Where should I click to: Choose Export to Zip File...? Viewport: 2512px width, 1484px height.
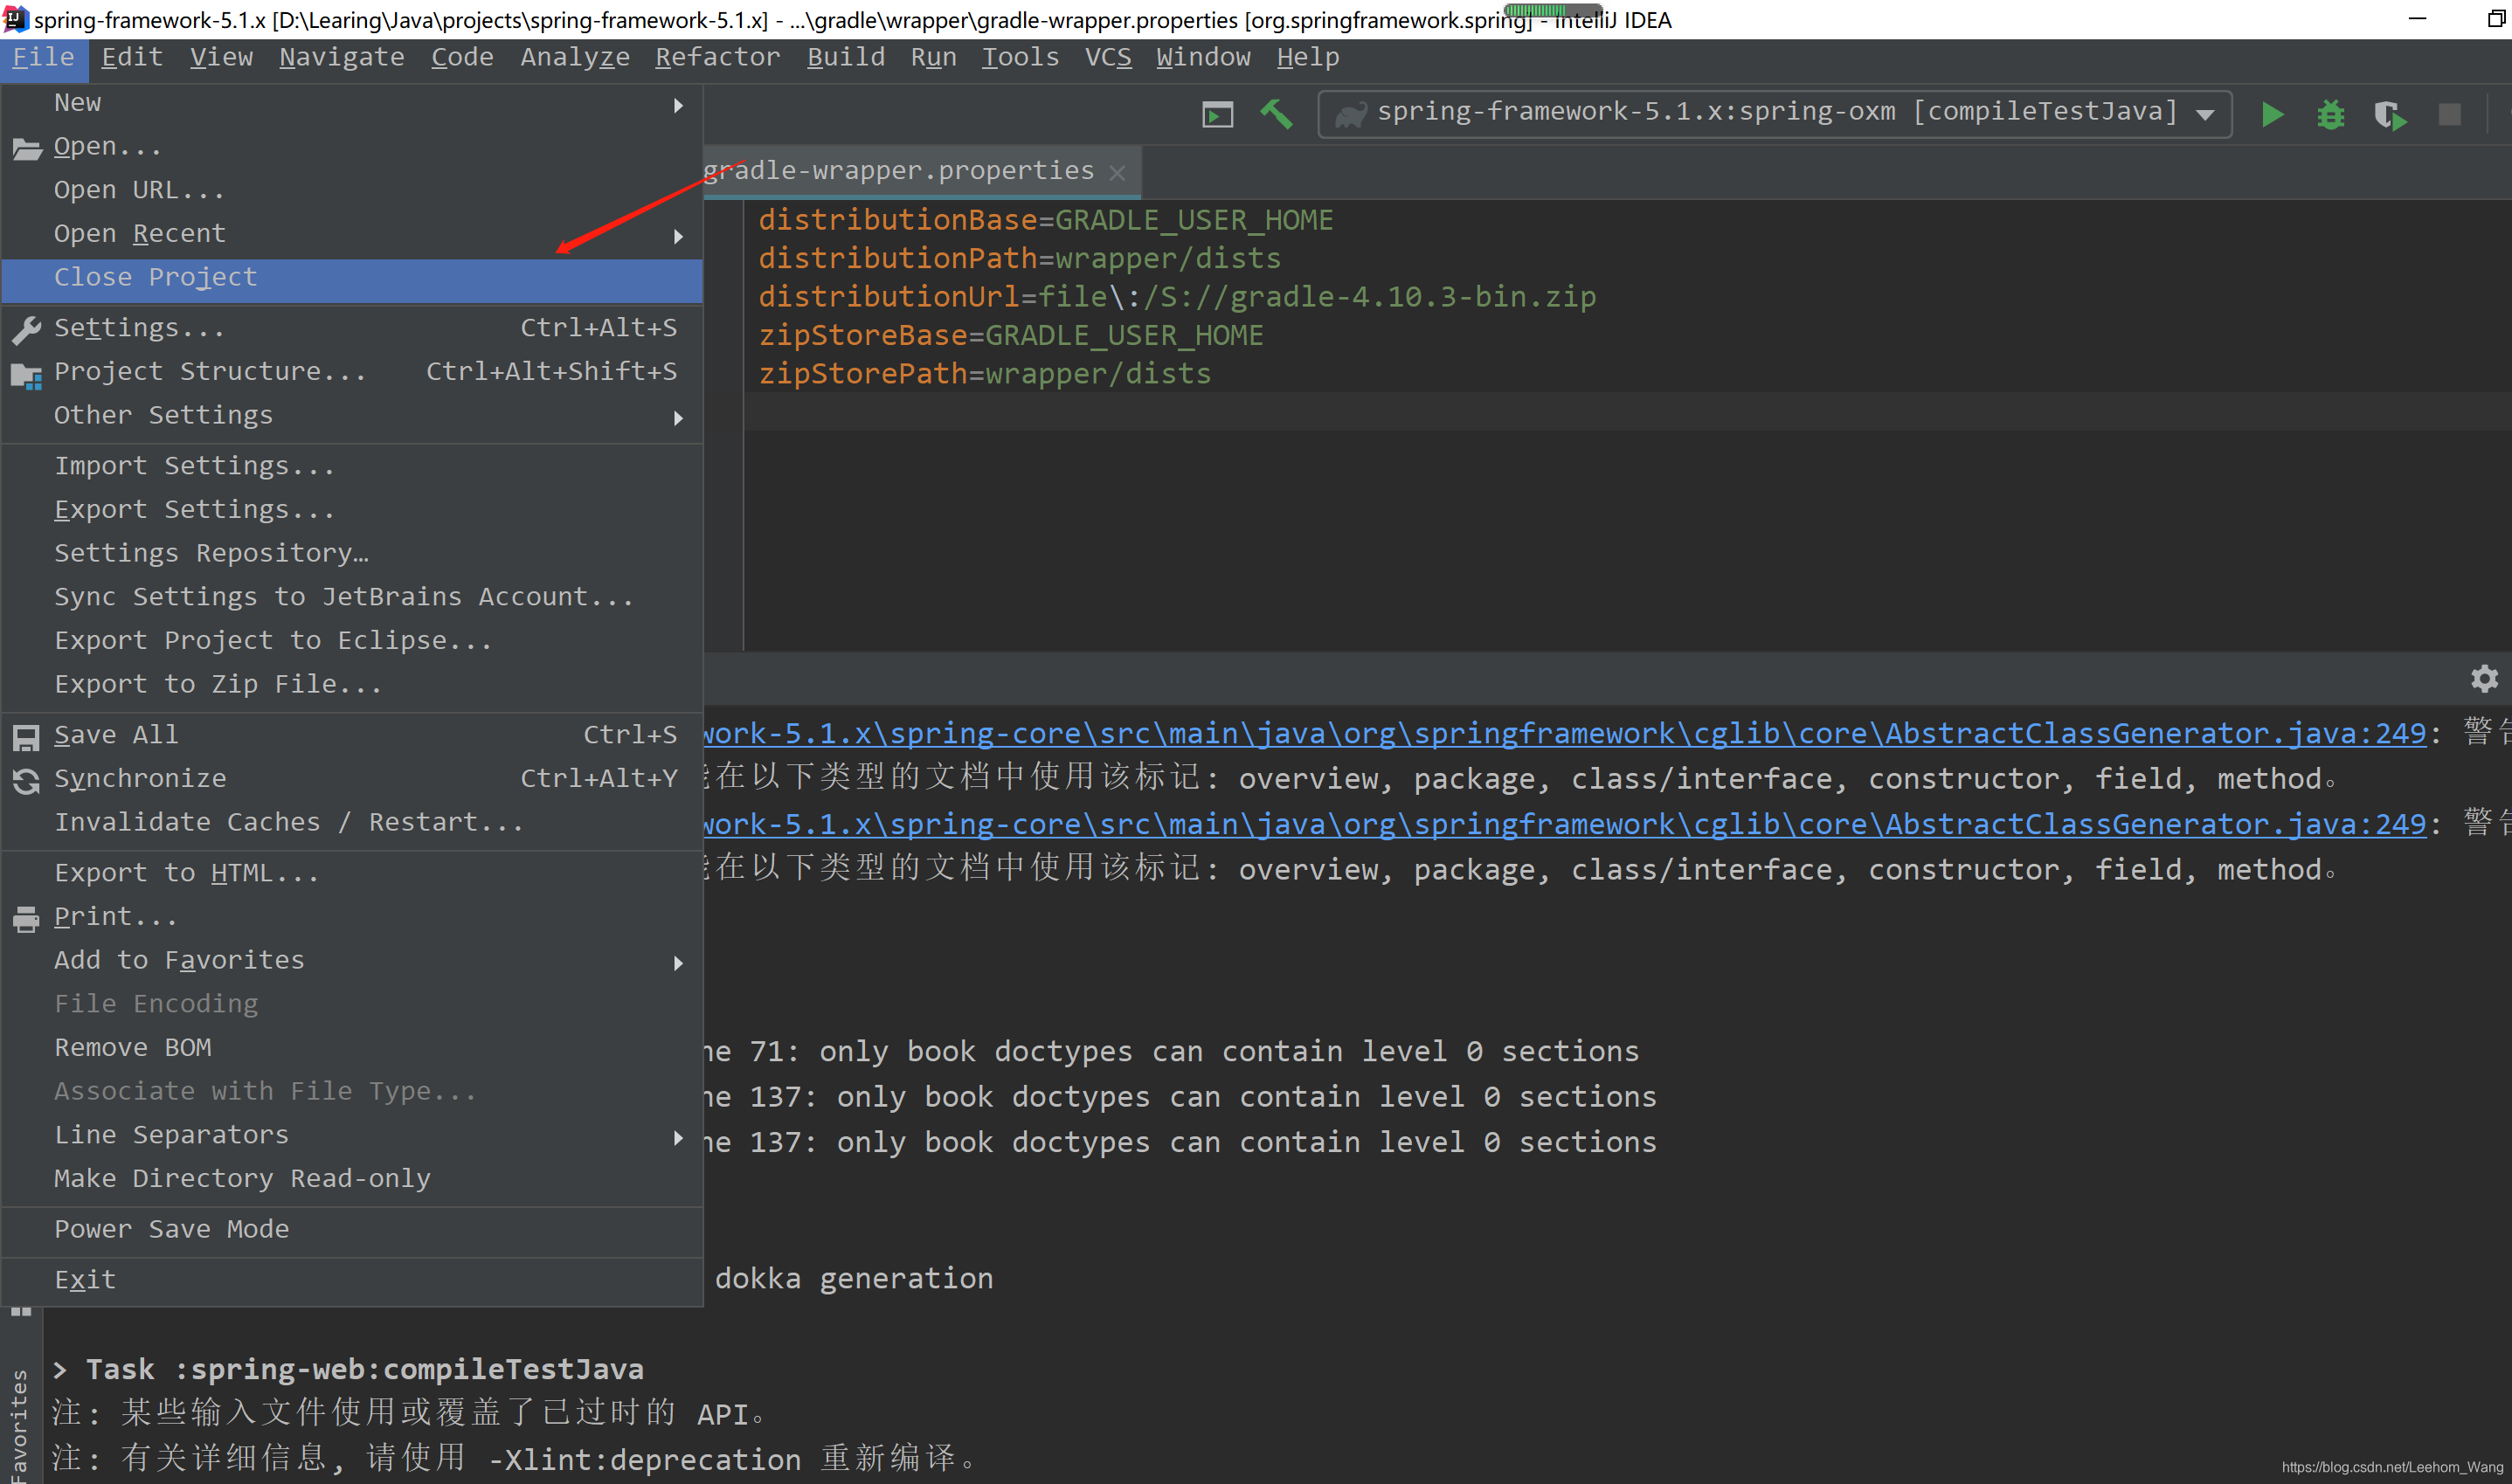[x=352, y=684]
